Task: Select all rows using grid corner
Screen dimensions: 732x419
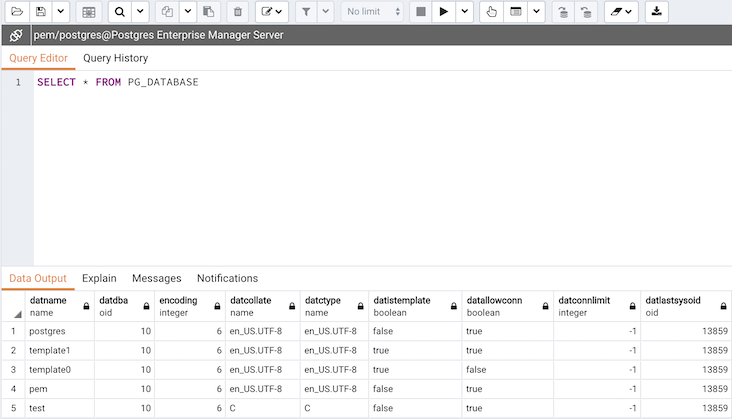Action: pyautogui.click(x=13, y=307)
